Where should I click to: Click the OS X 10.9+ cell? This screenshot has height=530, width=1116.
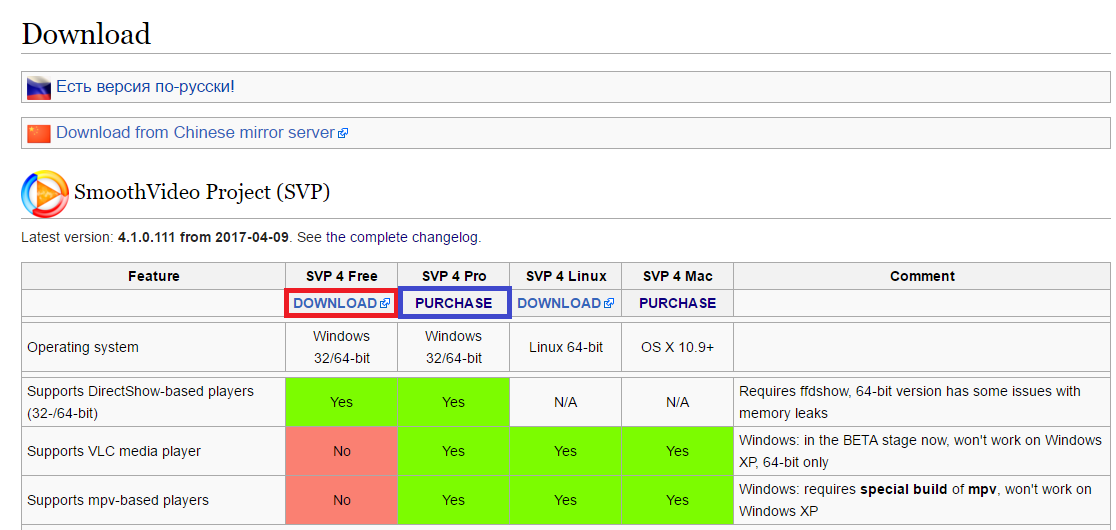678,348
